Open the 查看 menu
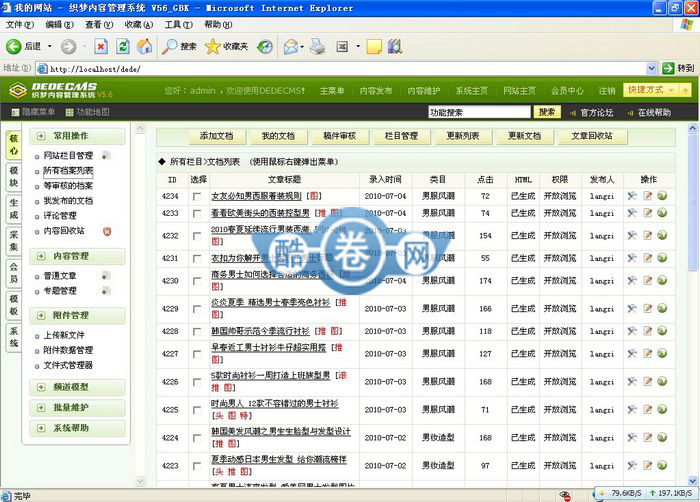This screenshot has width=700, height=502. click(99, 25)
